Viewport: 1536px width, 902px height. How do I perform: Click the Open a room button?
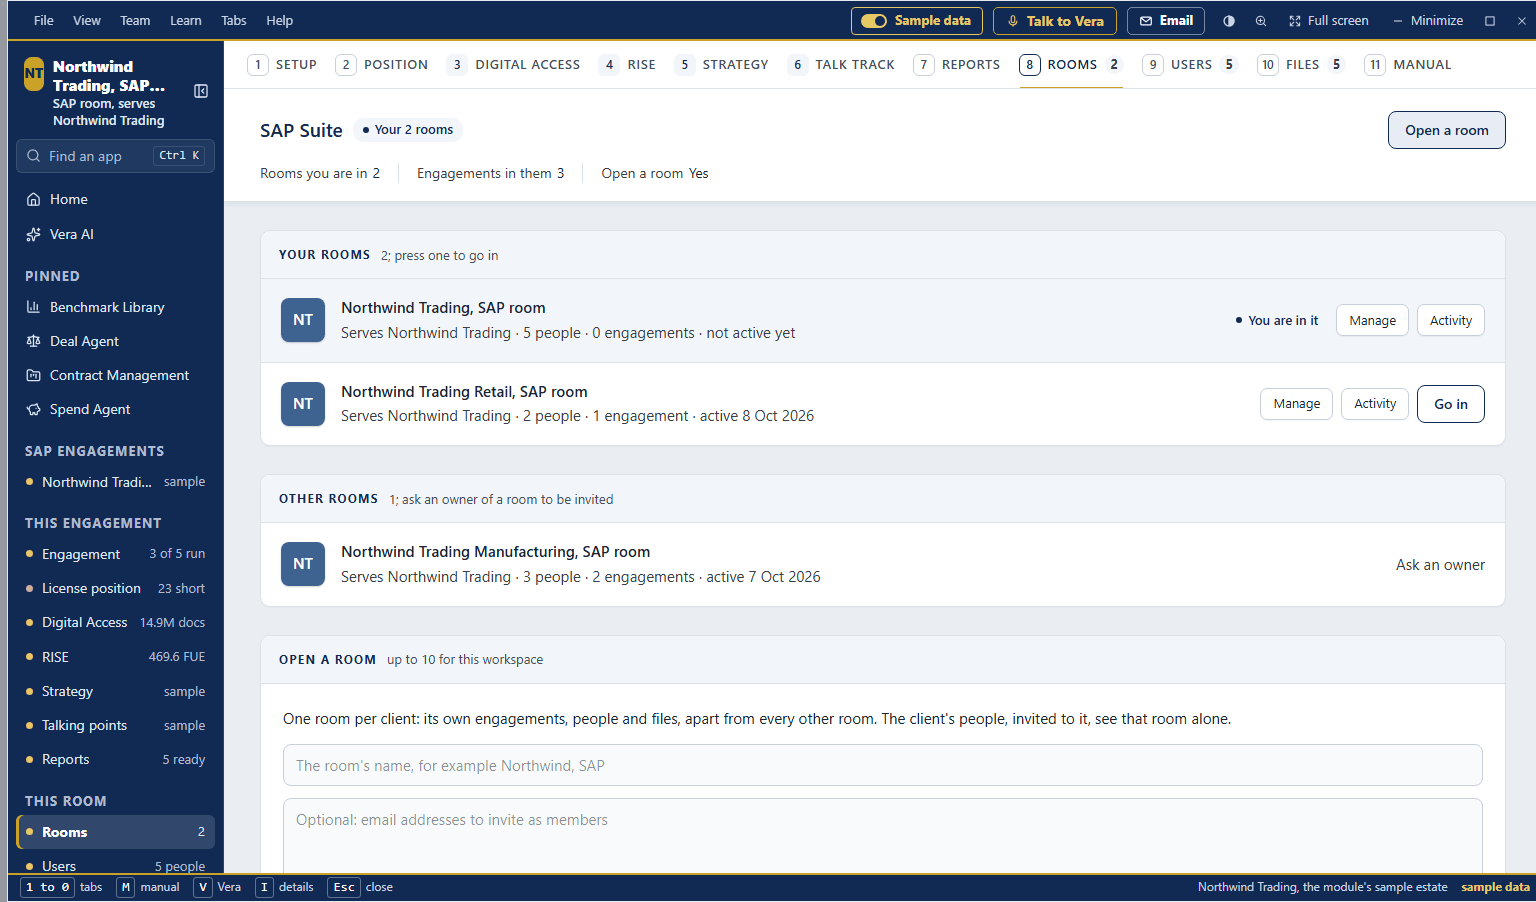(x=1446, y=130)
